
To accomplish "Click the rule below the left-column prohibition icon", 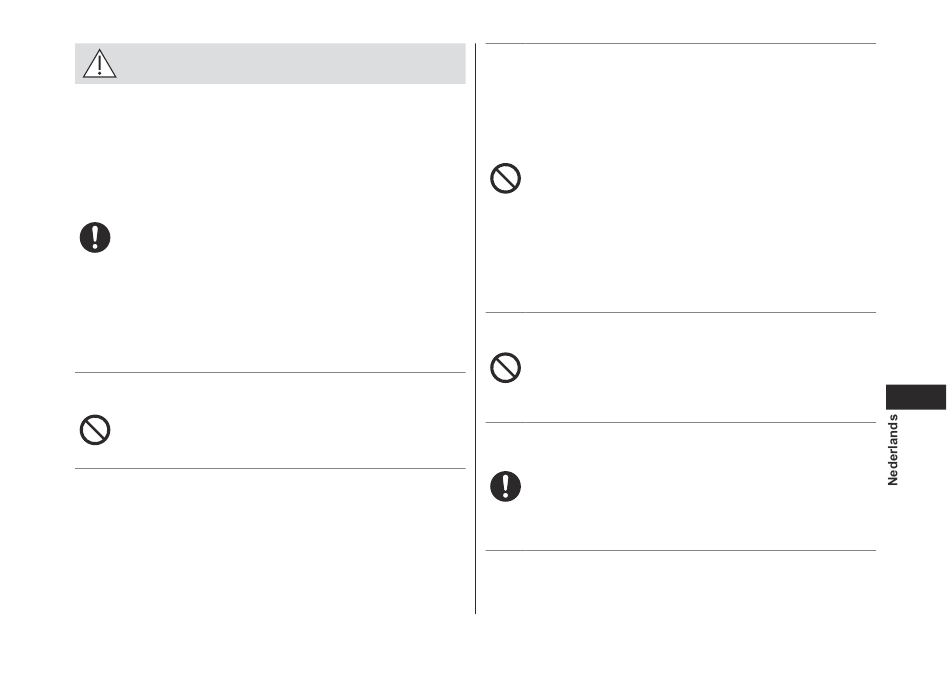I will point(270,468).
